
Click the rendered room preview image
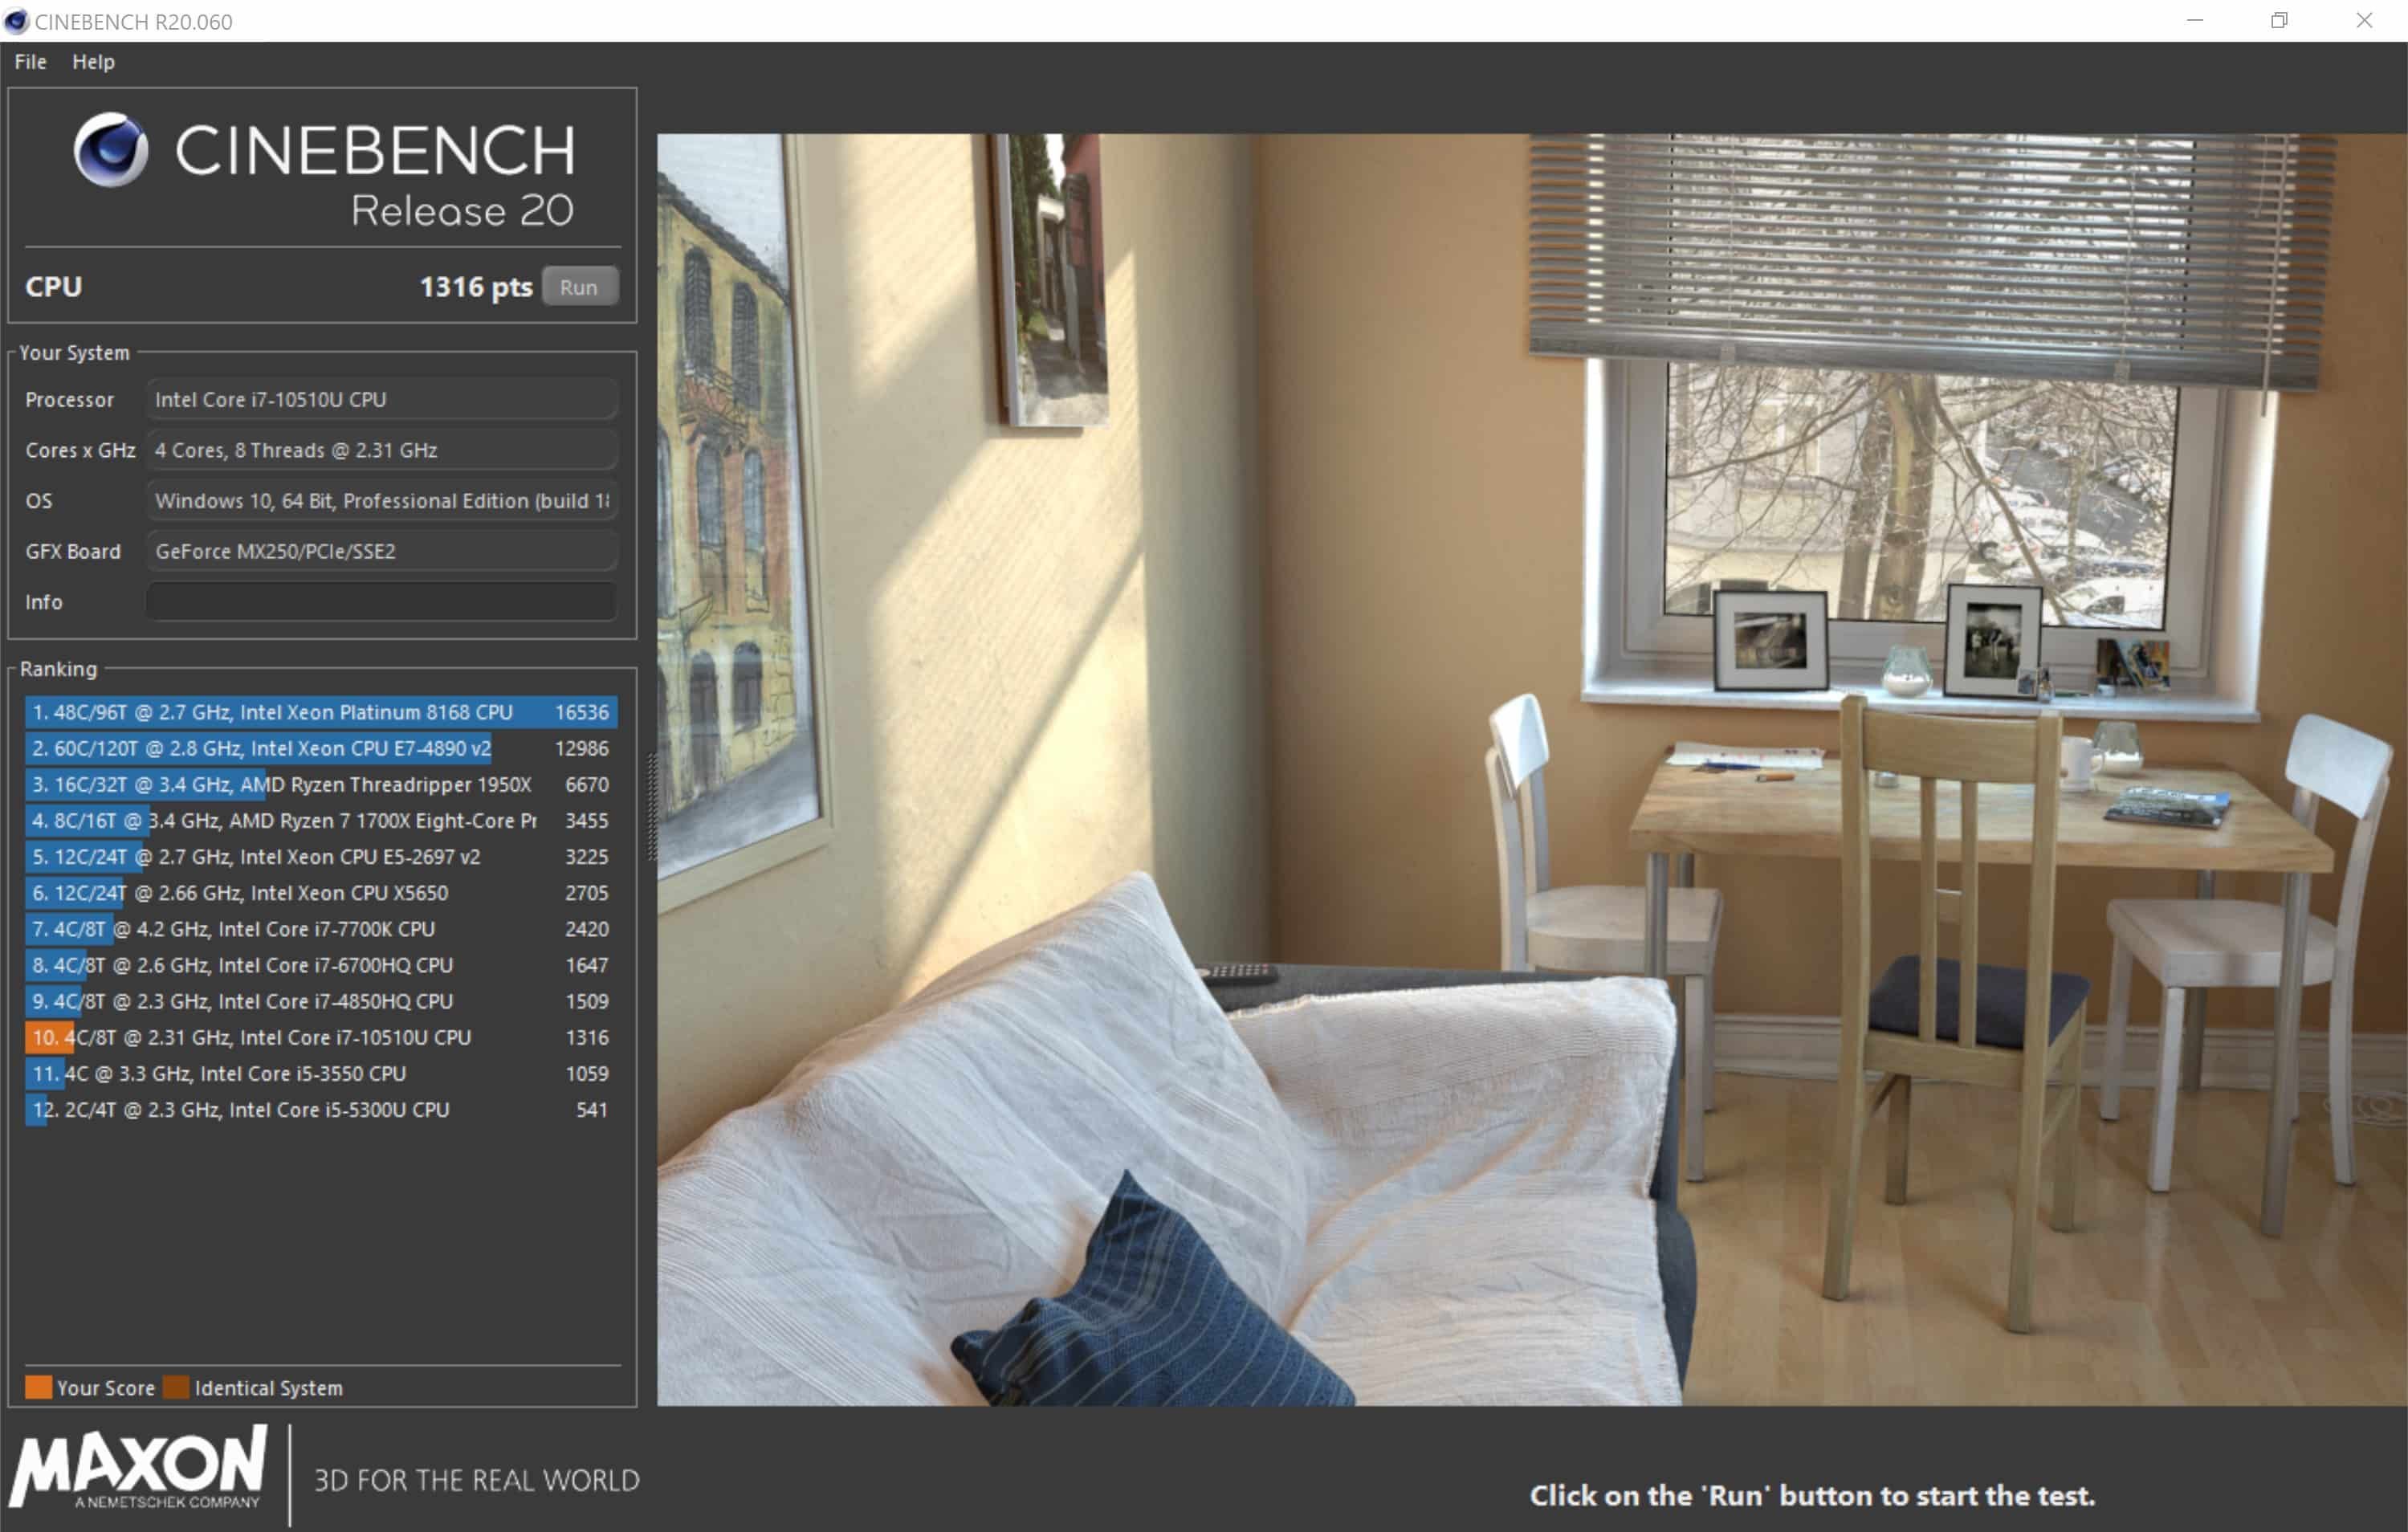[x=1530, y=770]
